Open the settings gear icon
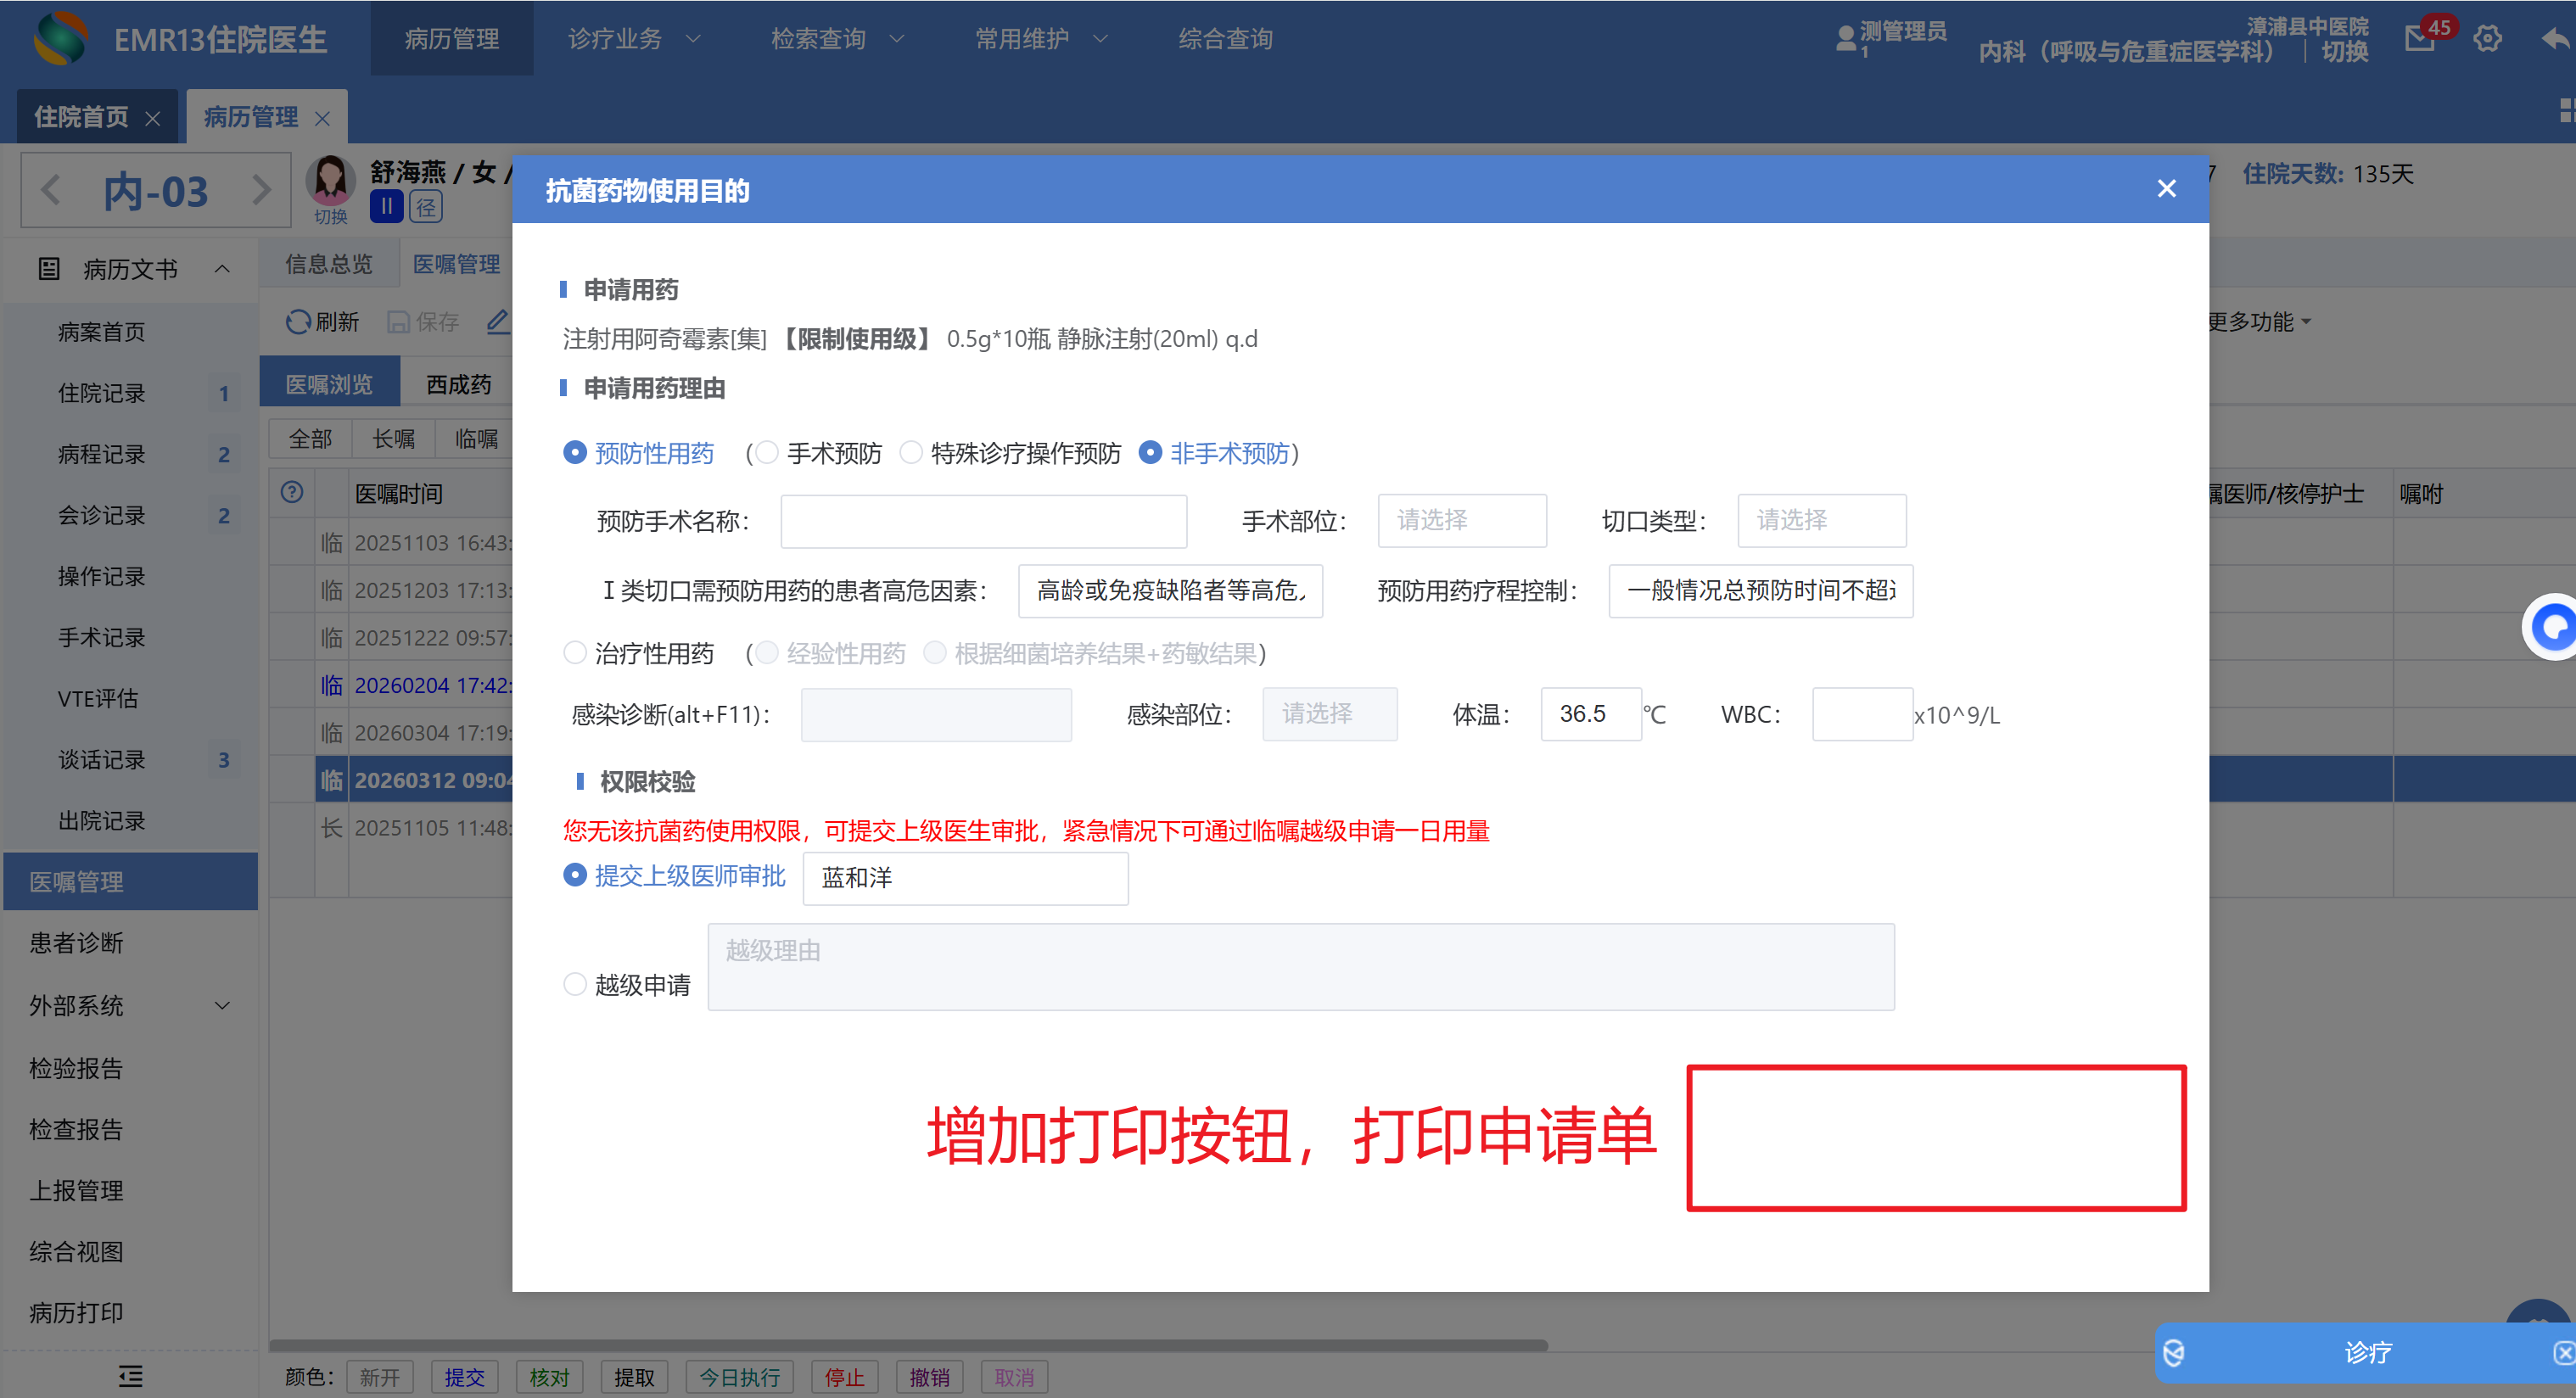Image resolution: width=2576 pixels, height=1398 pixels. pos(2487,38)
